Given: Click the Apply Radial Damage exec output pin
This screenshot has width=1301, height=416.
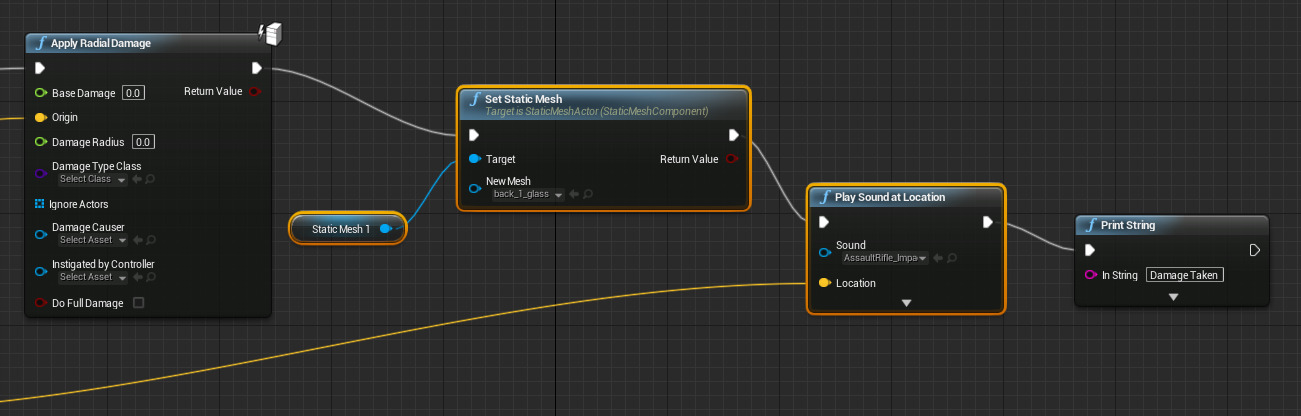Looking at the screenshot, I should [257, 68].
